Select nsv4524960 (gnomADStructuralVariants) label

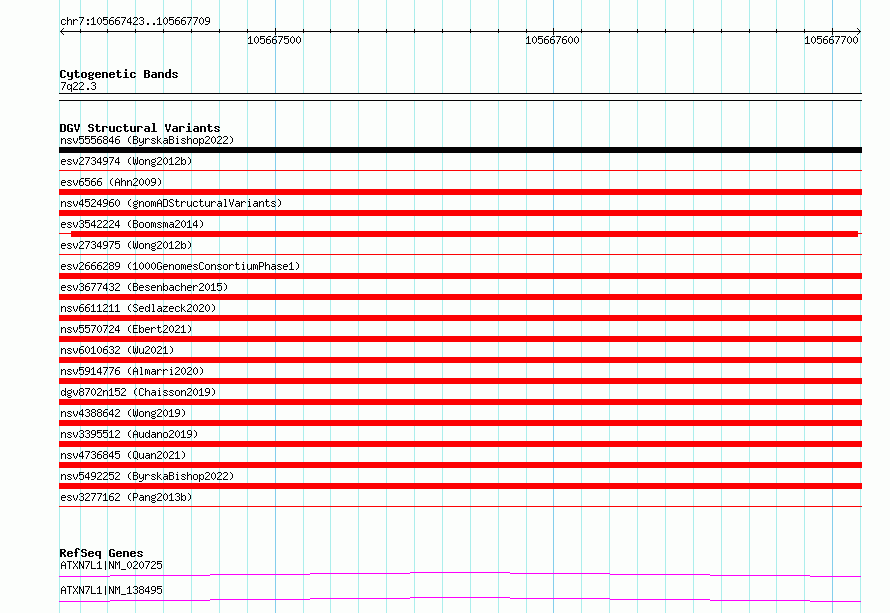171,203
